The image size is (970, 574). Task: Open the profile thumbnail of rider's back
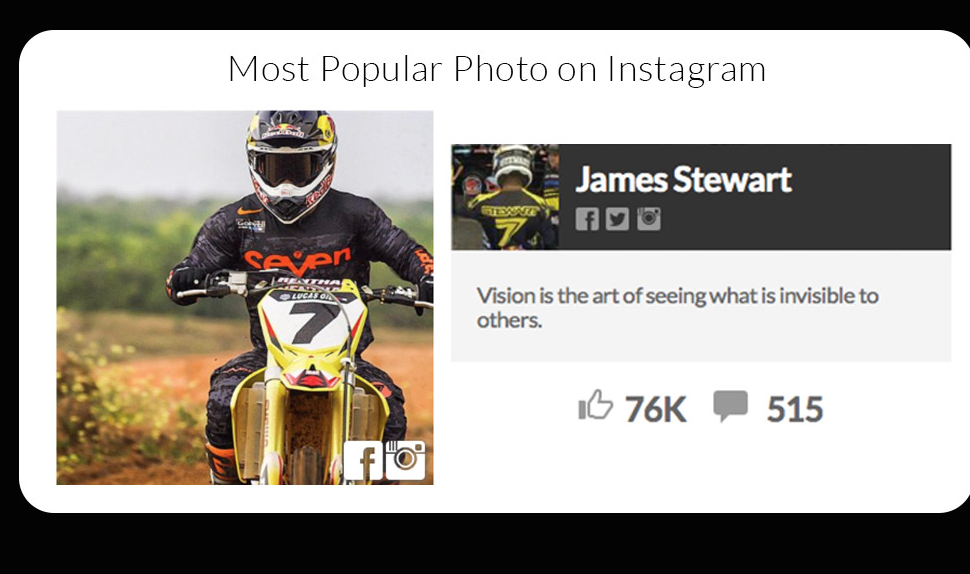click(x=505, y=197)
